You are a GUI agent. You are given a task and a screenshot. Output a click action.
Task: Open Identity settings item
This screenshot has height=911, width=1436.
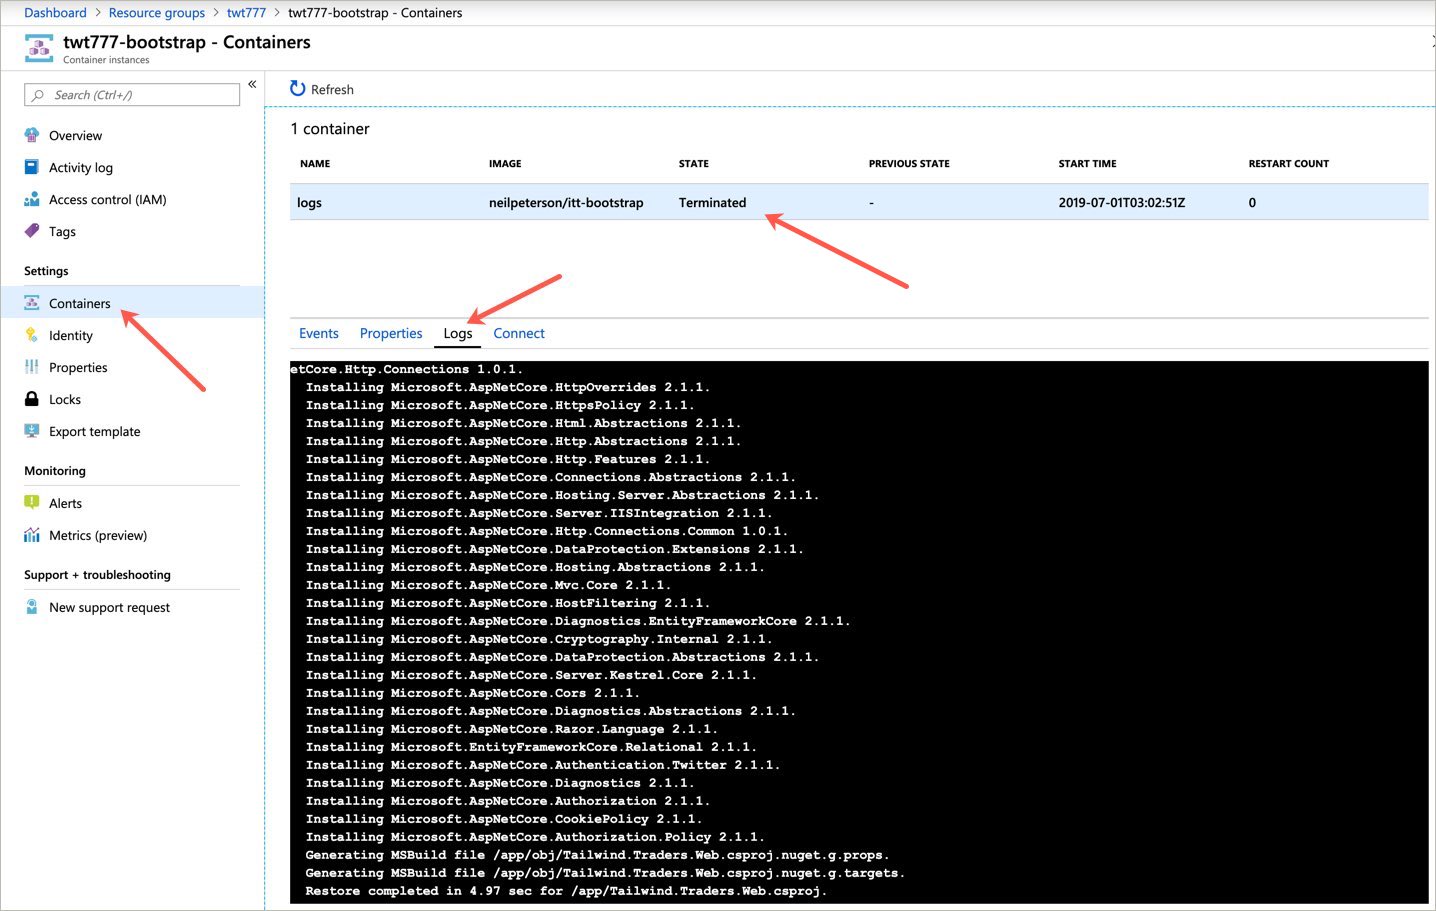[x=71, y=336]
